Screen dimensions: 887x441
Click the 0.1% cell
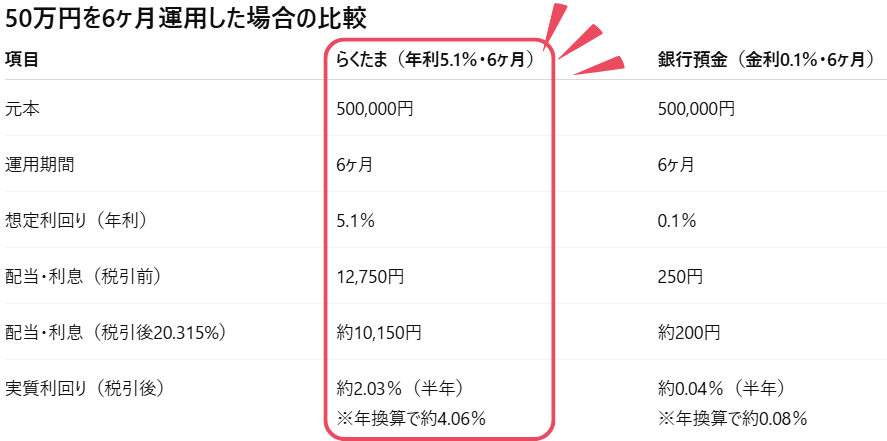click(x=677, y=220)
